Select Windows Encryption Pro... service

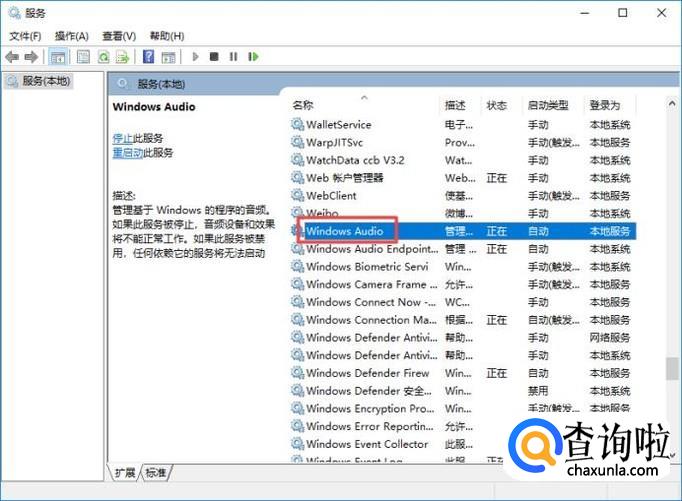tap(462, 408)
